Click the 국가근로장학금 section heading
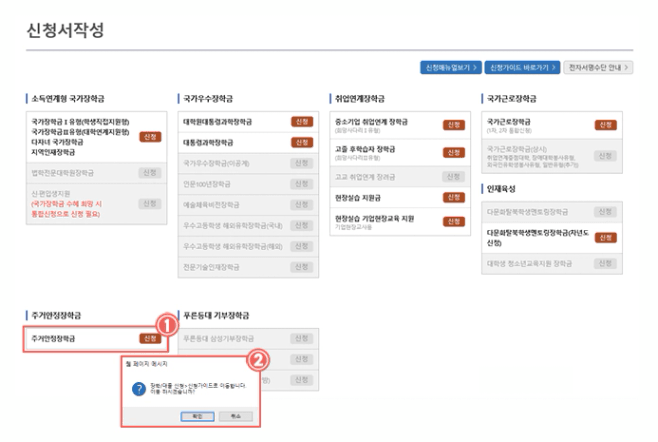The width and height of the screenshot is (658, 442). point(512,99)
